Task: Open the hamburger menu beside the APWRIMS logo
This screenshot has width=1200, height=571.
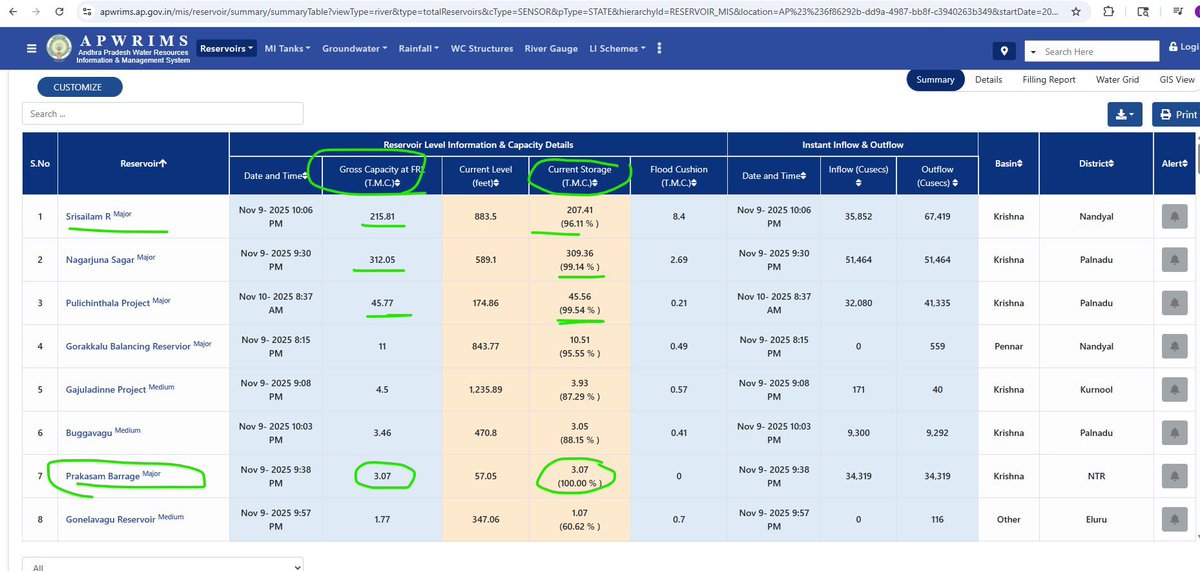Action: tap(33, 47)
